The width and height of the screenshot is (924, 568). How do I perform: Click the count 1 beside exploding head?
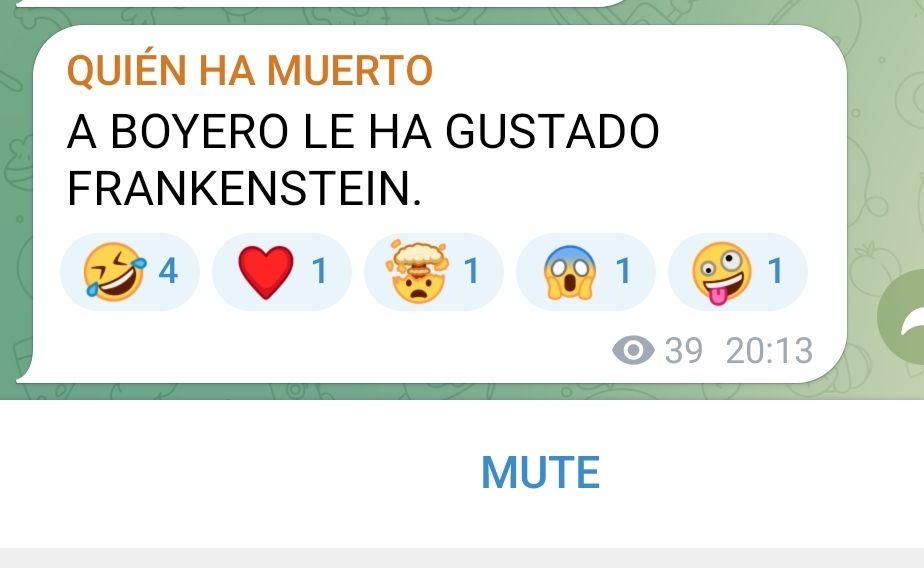(x=471, y=272)
